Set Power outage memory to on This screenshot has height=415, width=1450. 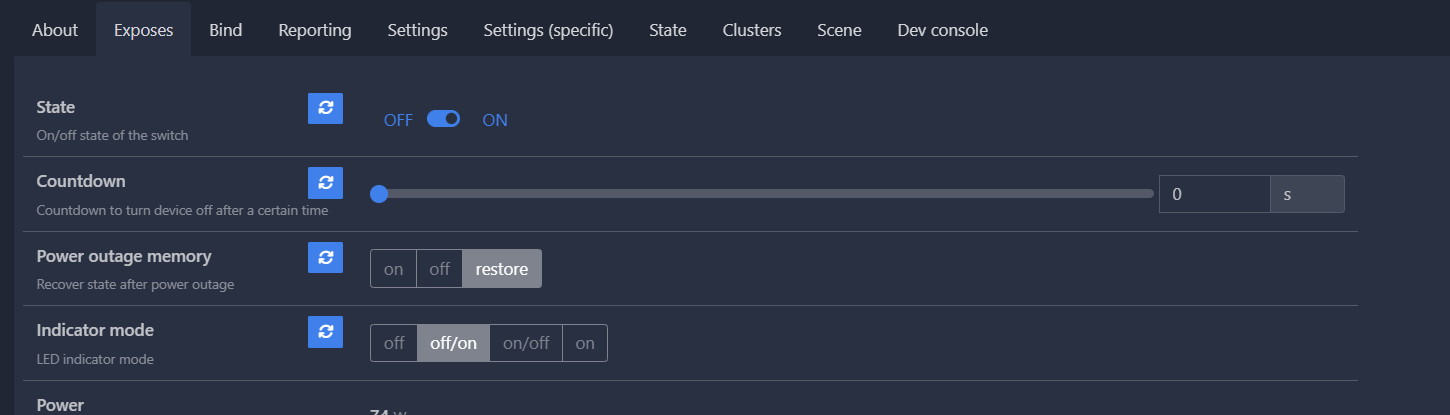393,269
